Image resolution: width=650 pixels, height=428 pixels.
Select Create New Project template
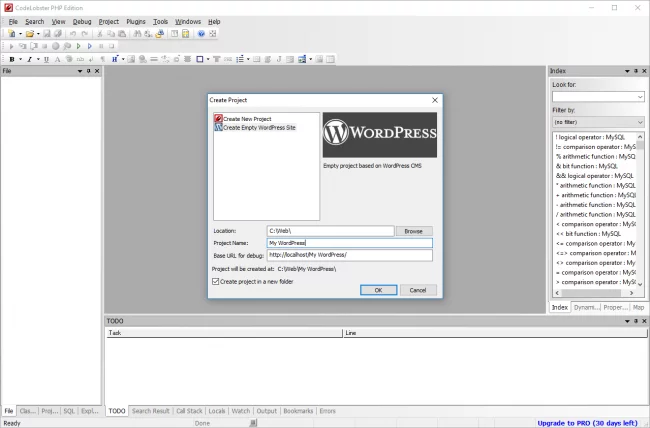(243, 119)
